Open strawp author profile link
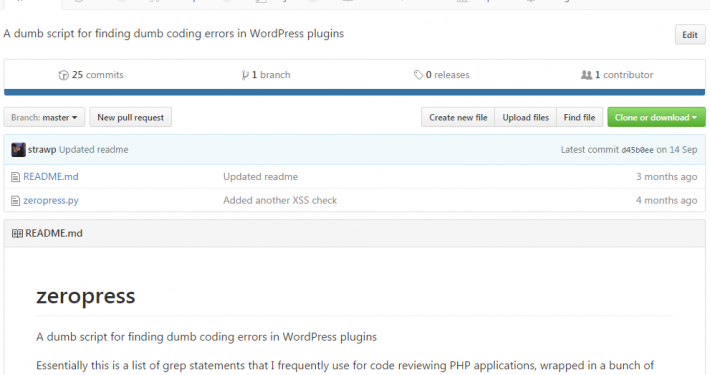This screenshot has height=375, width=710. tap(42, 149)
